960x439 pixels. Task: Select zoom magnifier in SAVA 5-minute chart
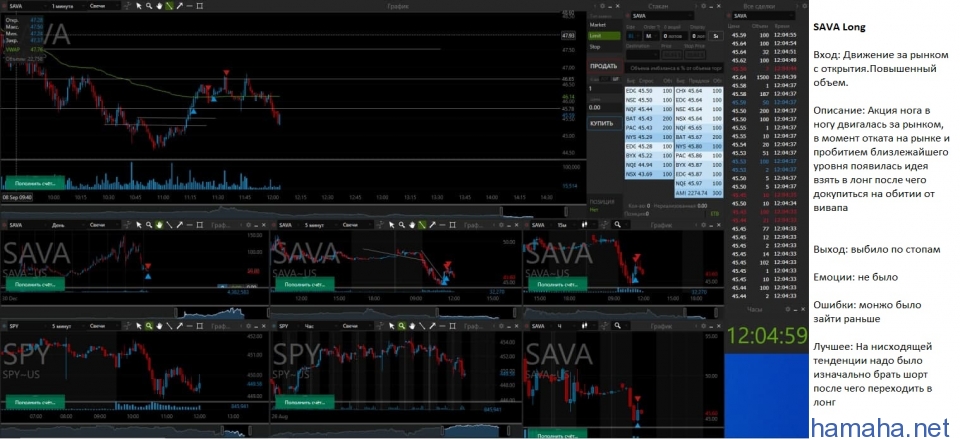coord(401,225)
